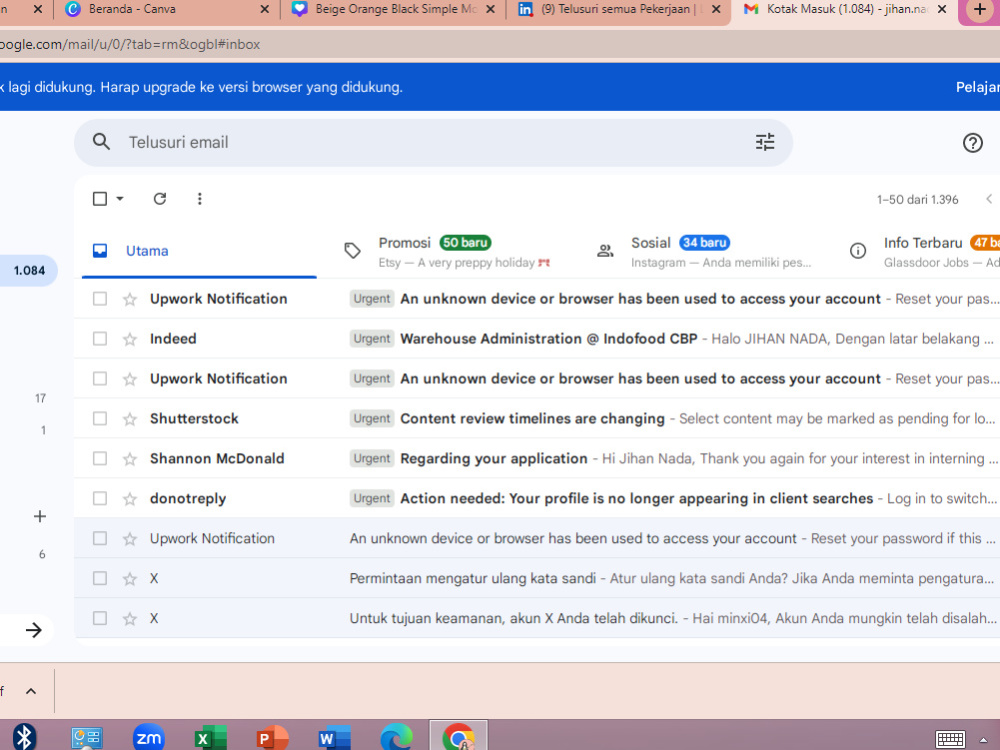Star the X password reset email
The image size is (1000, 750).
coord(130,578)
